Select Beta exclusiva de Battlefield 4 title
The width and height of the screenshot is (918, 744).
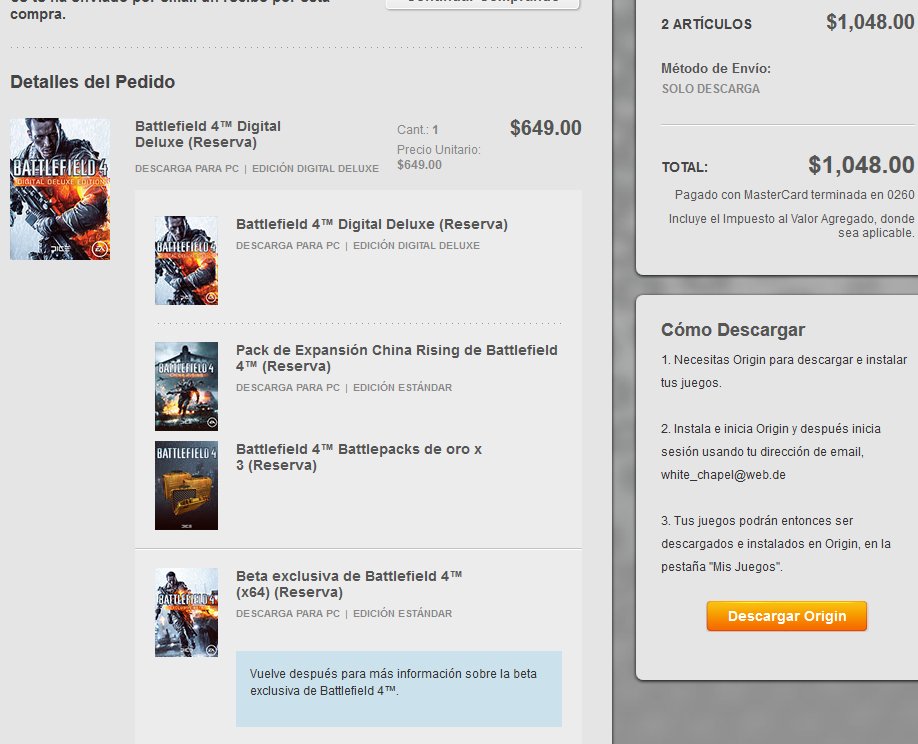(349, 584)
